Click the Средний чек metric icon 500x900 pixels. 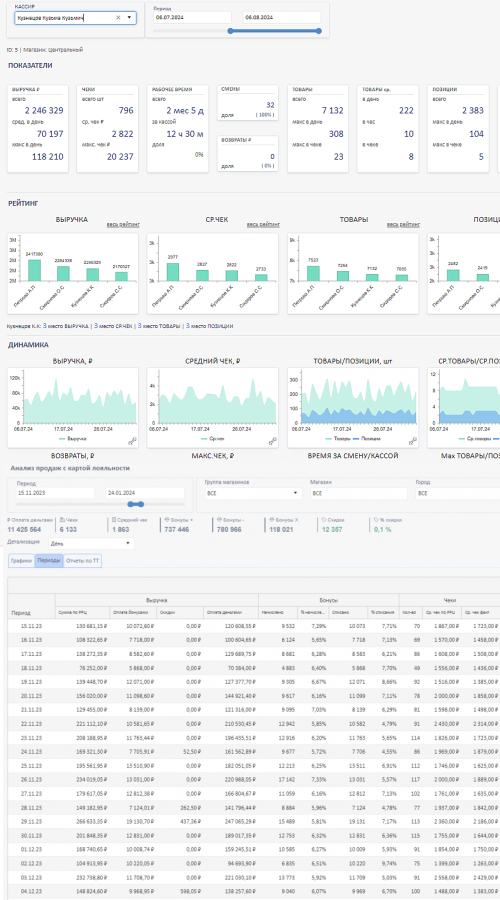tap(114, 519)
